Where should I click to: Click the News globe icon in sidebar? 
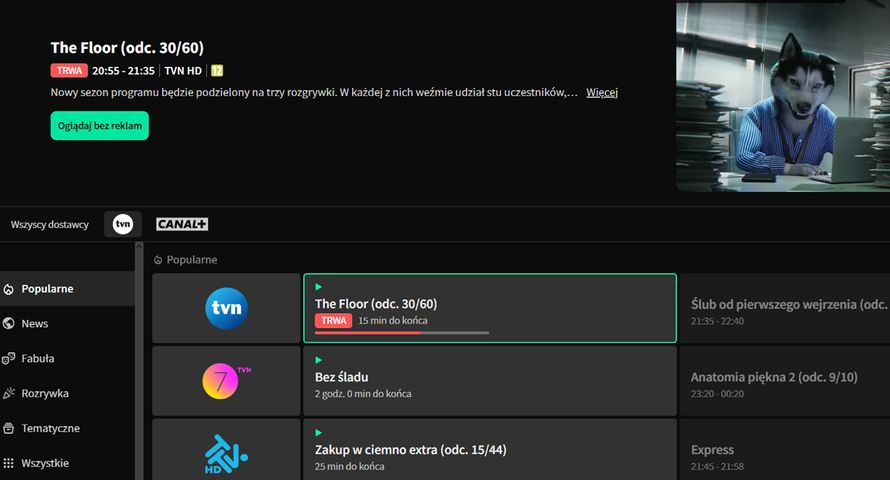tap(9, 323)
